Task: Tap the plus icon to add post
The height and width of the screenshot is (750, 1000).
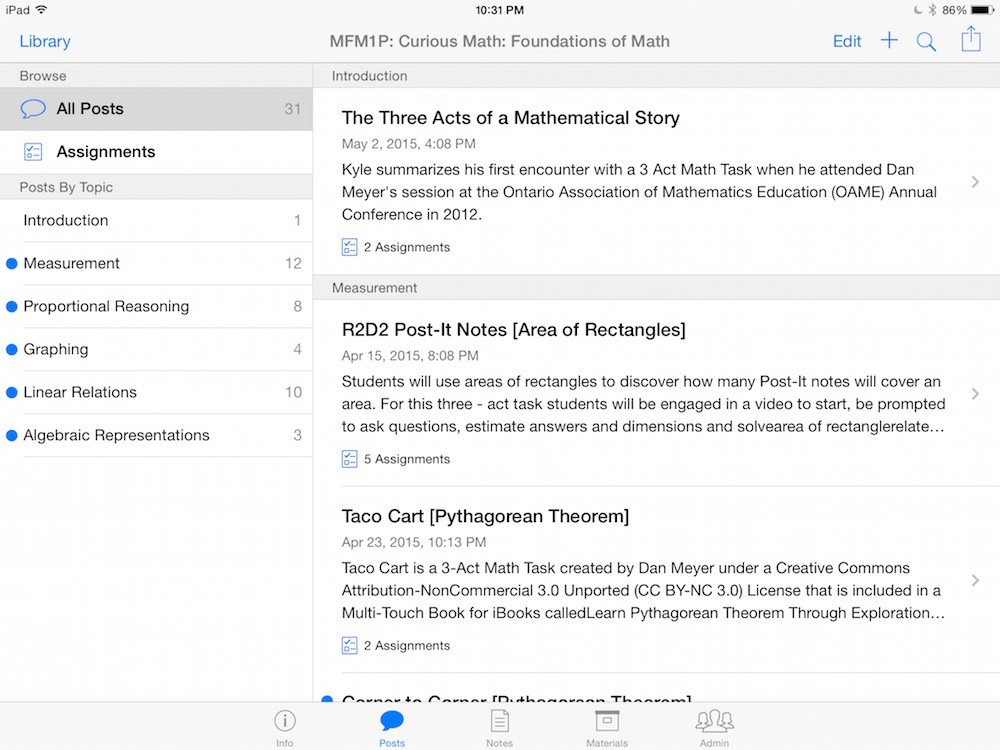Action: tap(889, 41)
